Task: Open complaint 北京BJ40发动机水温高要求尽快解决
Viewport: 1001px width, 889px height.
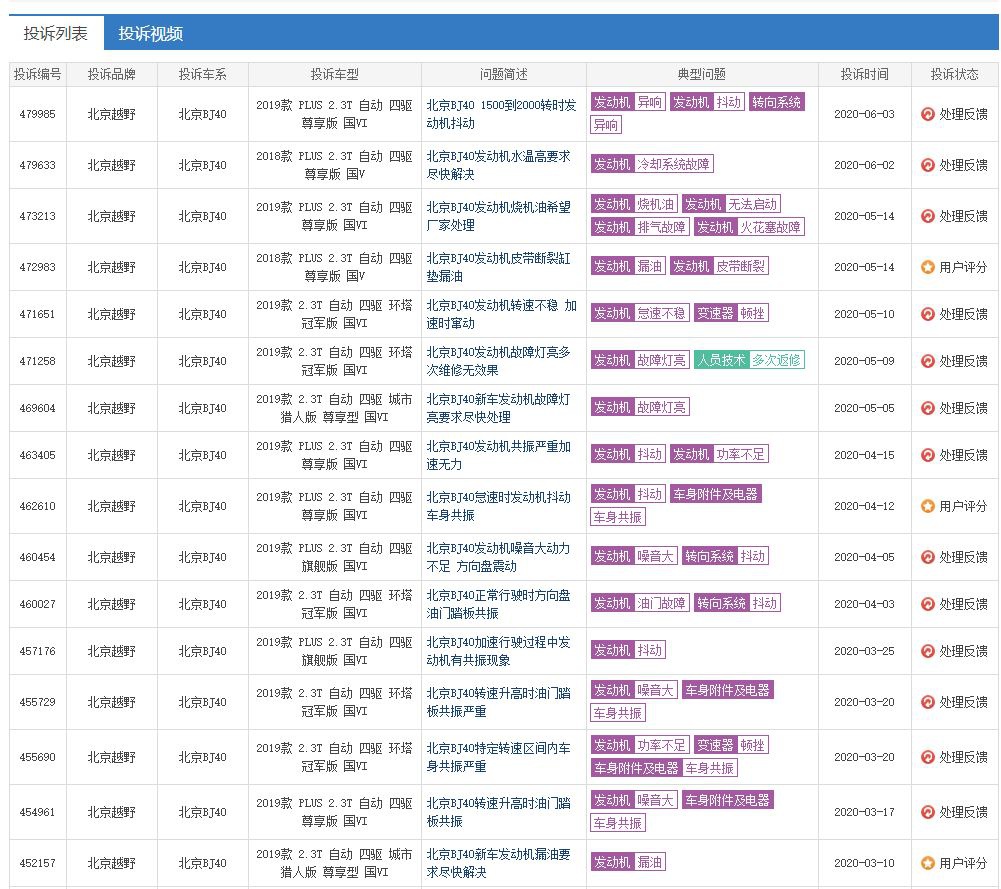Action: 499,165
